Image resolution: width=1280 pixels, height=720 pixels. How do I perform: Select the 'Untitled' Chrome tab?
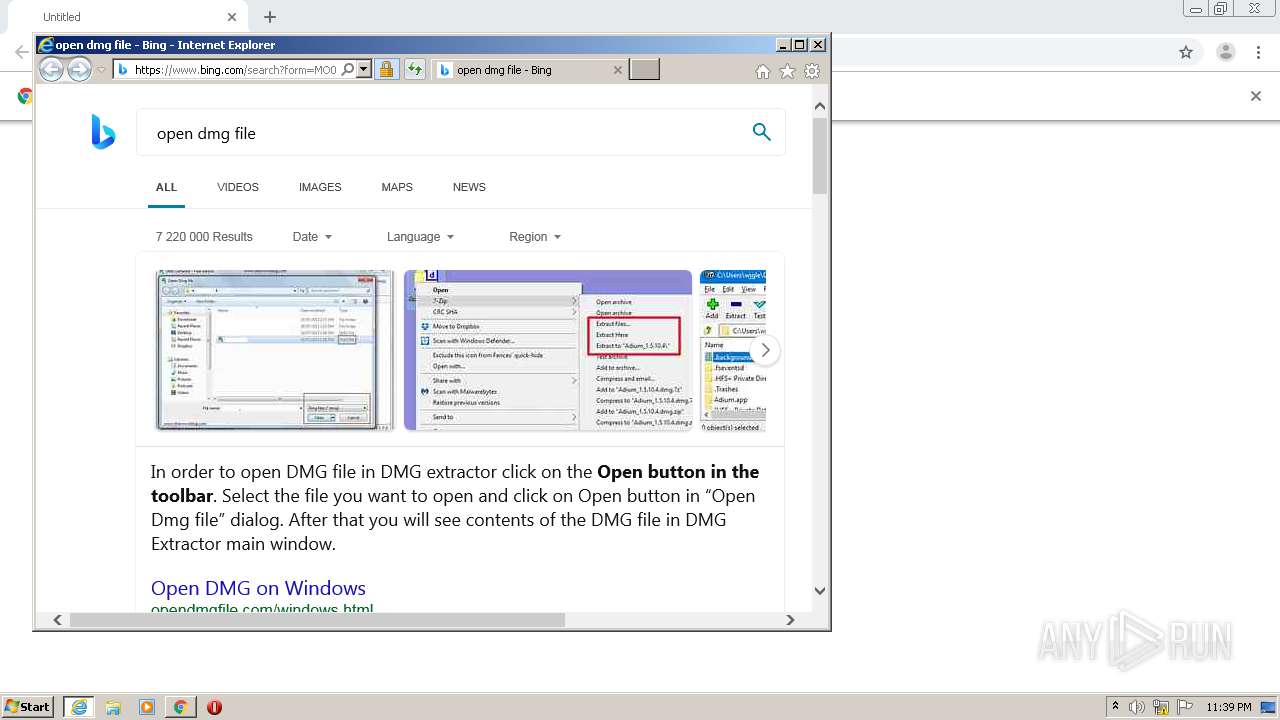pyautogui.click(x=128, y=17)
